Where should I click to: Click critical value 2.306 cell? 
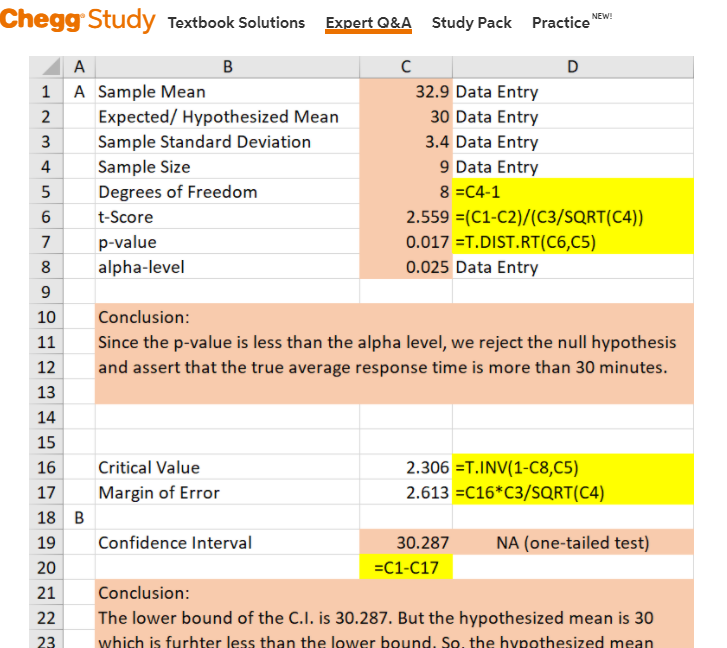point(406,467)
